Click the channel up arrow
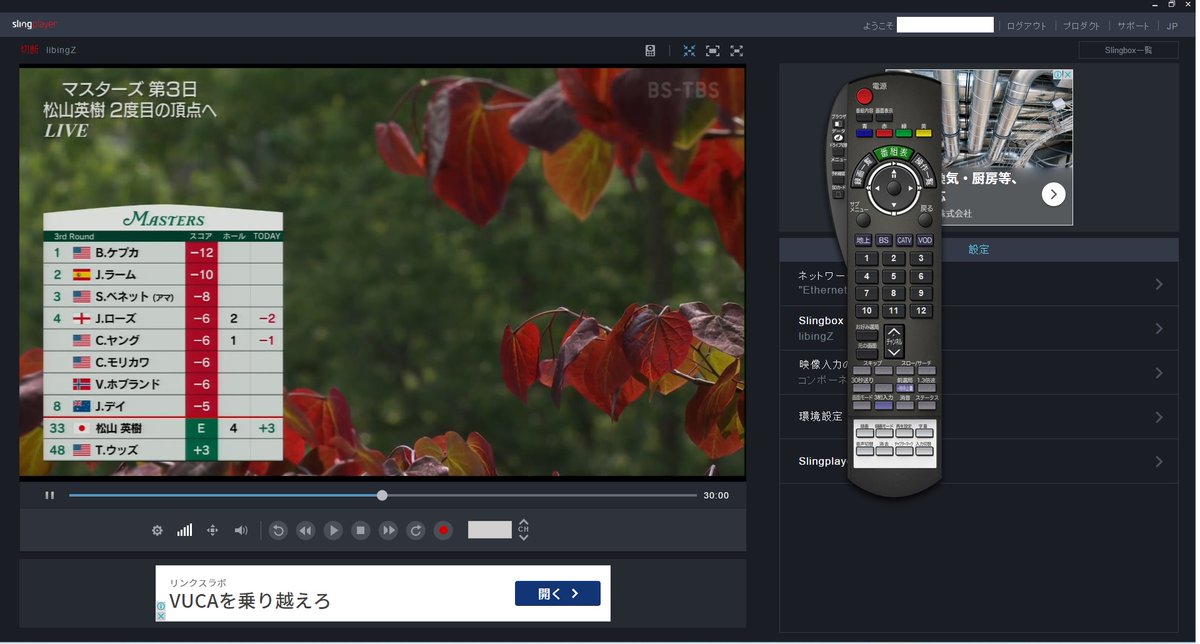1200x644 pixels. pos(523,523)
